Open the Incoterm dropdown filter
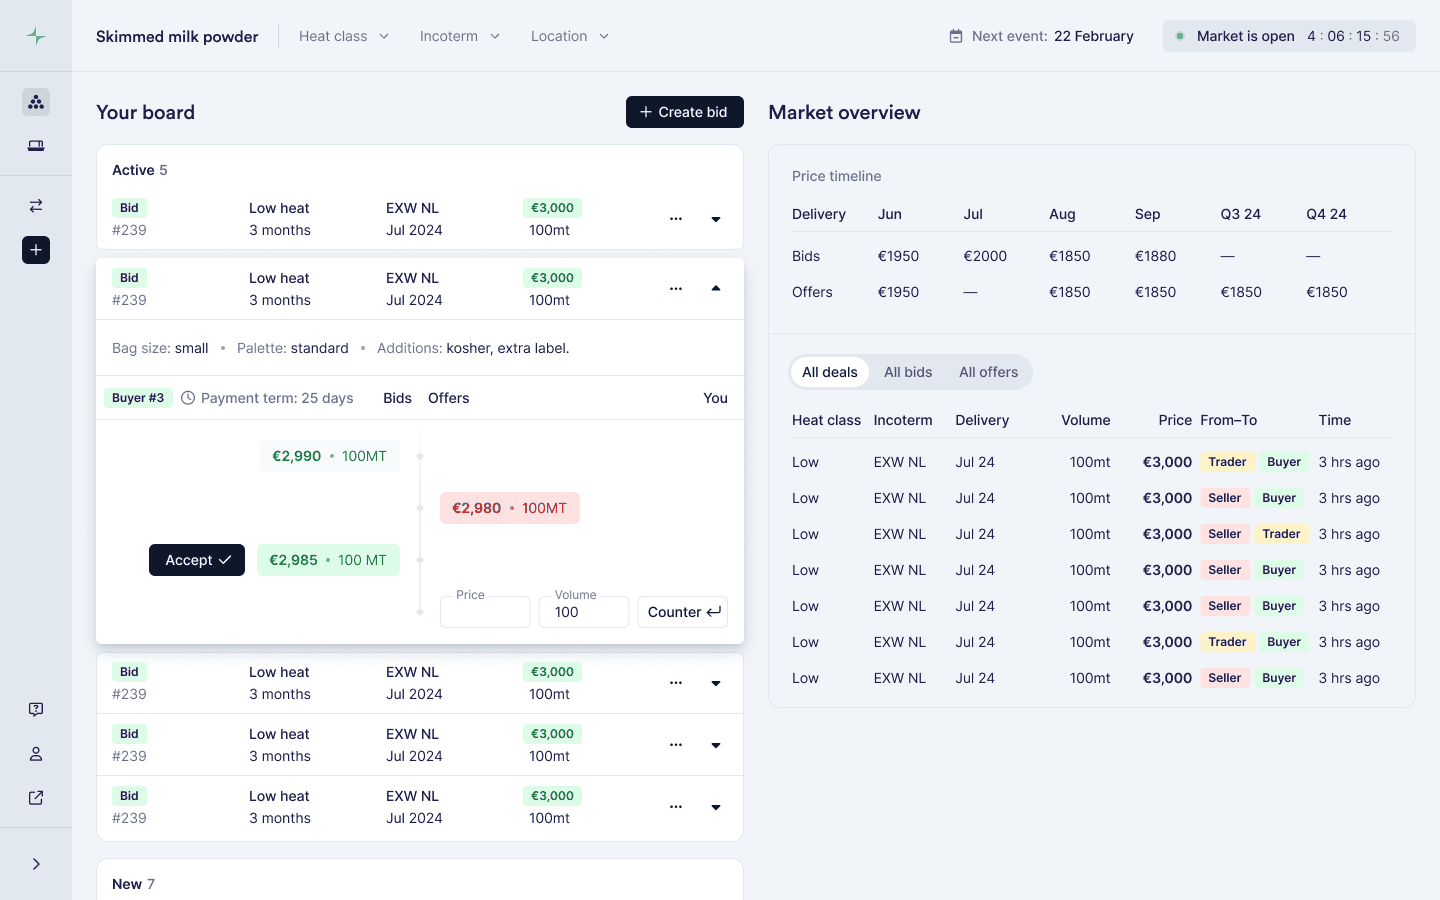This screenshot has width=1440, height=900. click(x=460, y=36)
